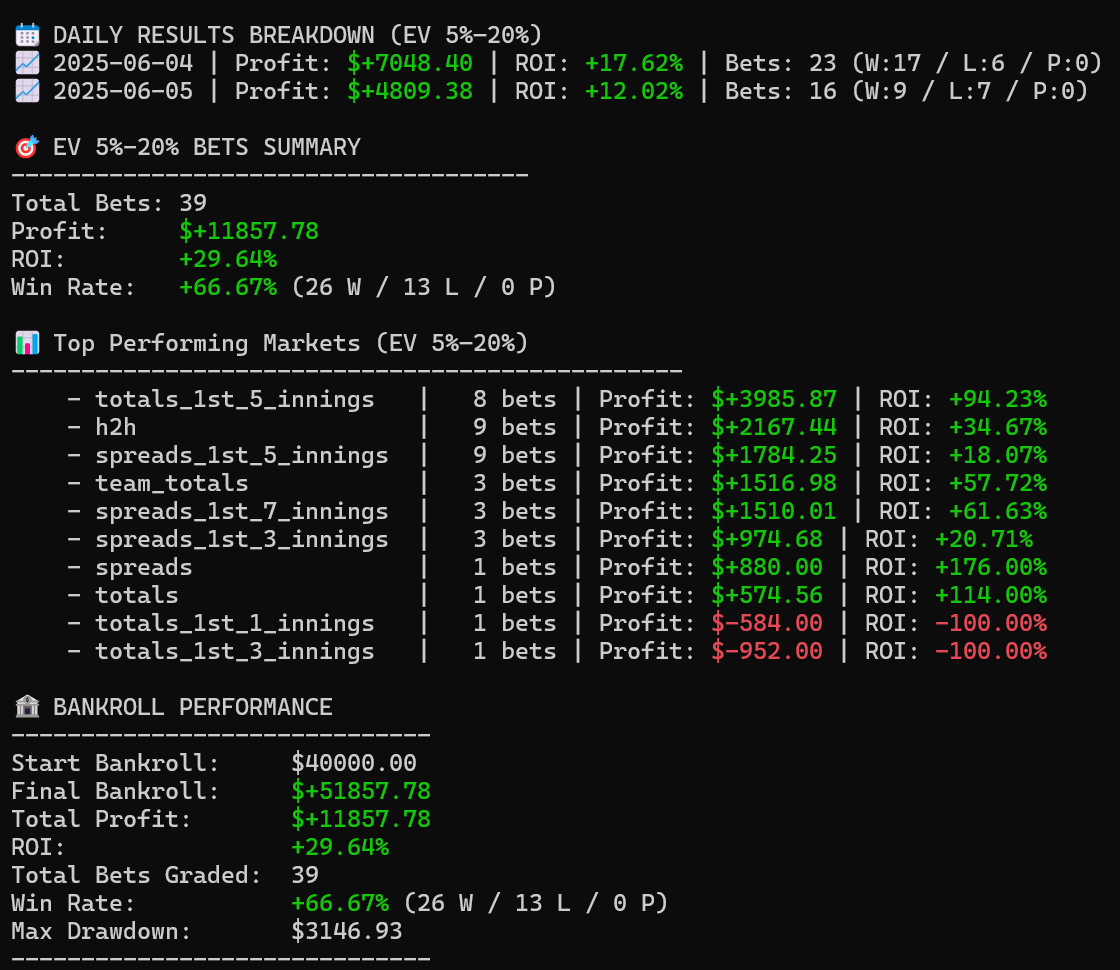Click the 'totals' market row with $+574.56 profit
Image resolution: width=1120 pixels, height=970 pixels.
click(x=557, y=595)
